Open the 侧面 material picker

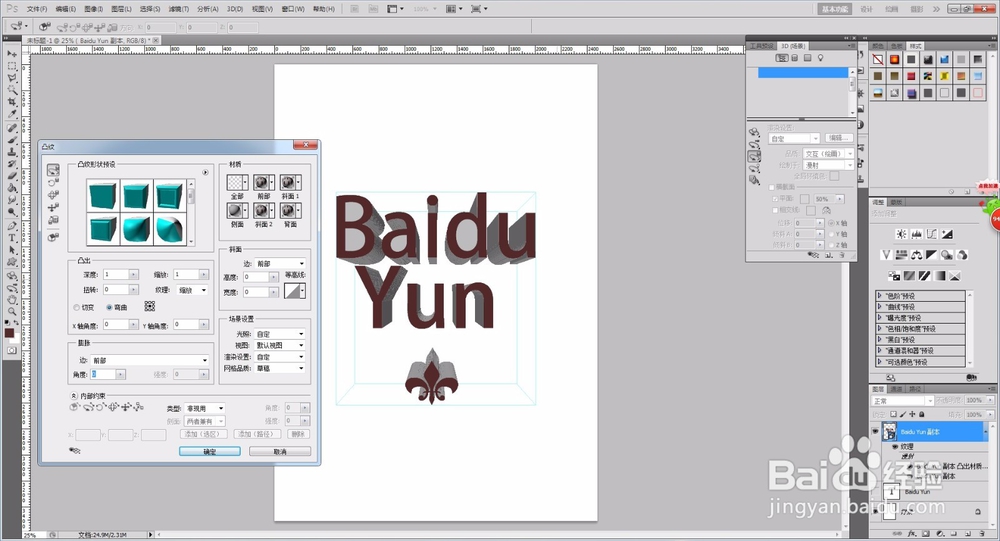point(237,211)
